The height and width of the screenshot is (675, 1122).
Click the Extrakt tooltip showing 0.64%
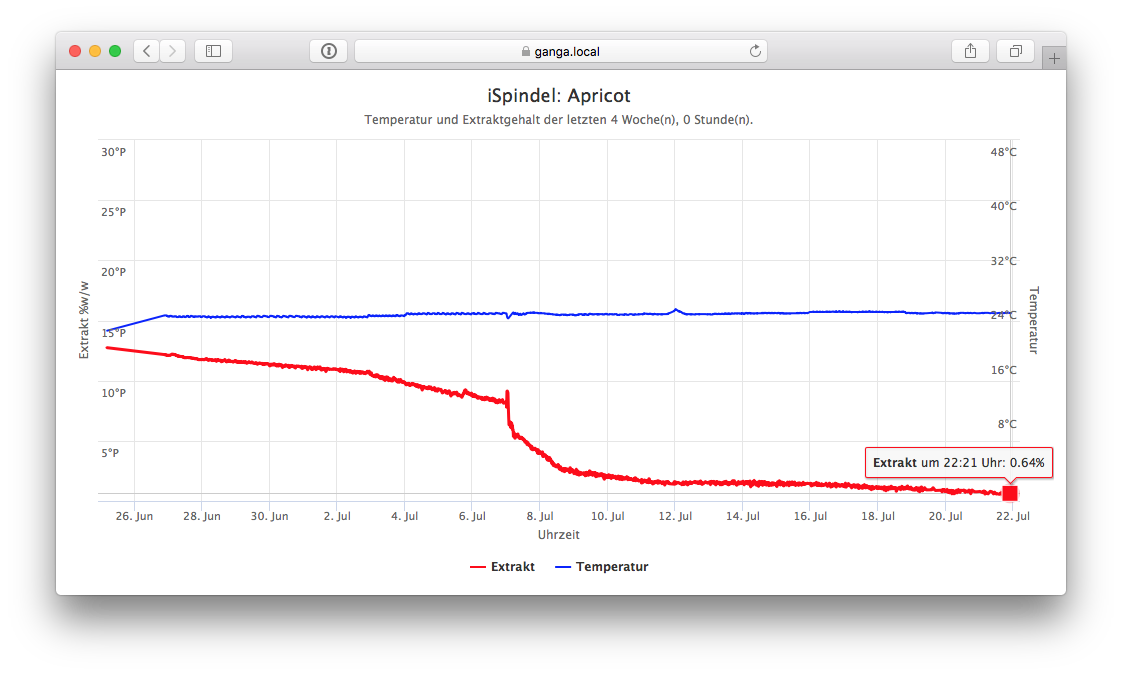tap(958, 463)
